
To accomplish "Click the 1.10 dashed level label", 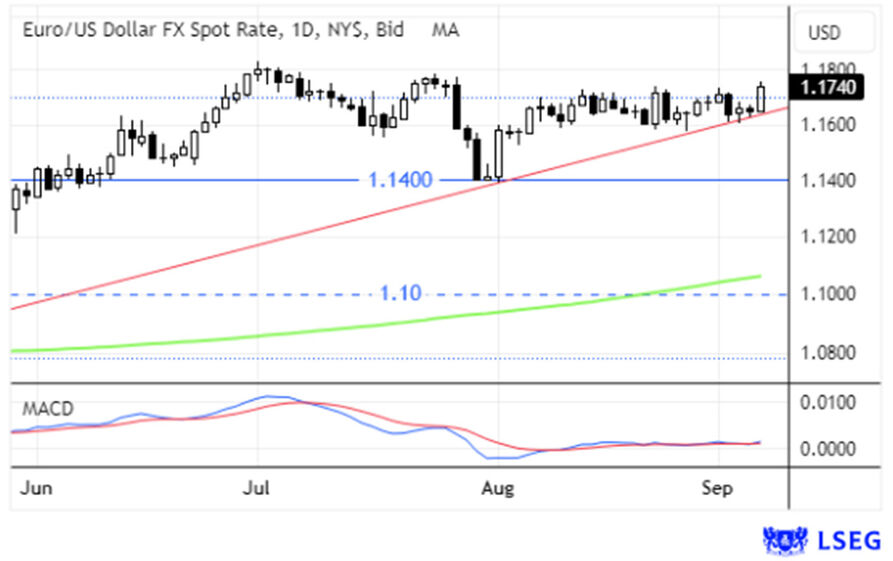I will (400, 293).
